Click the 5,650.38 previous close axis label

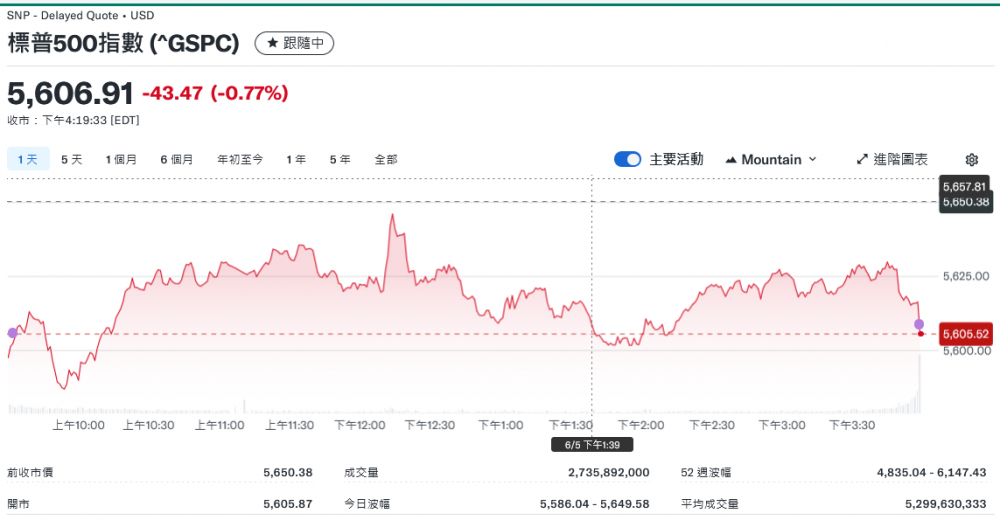[965, 202]
